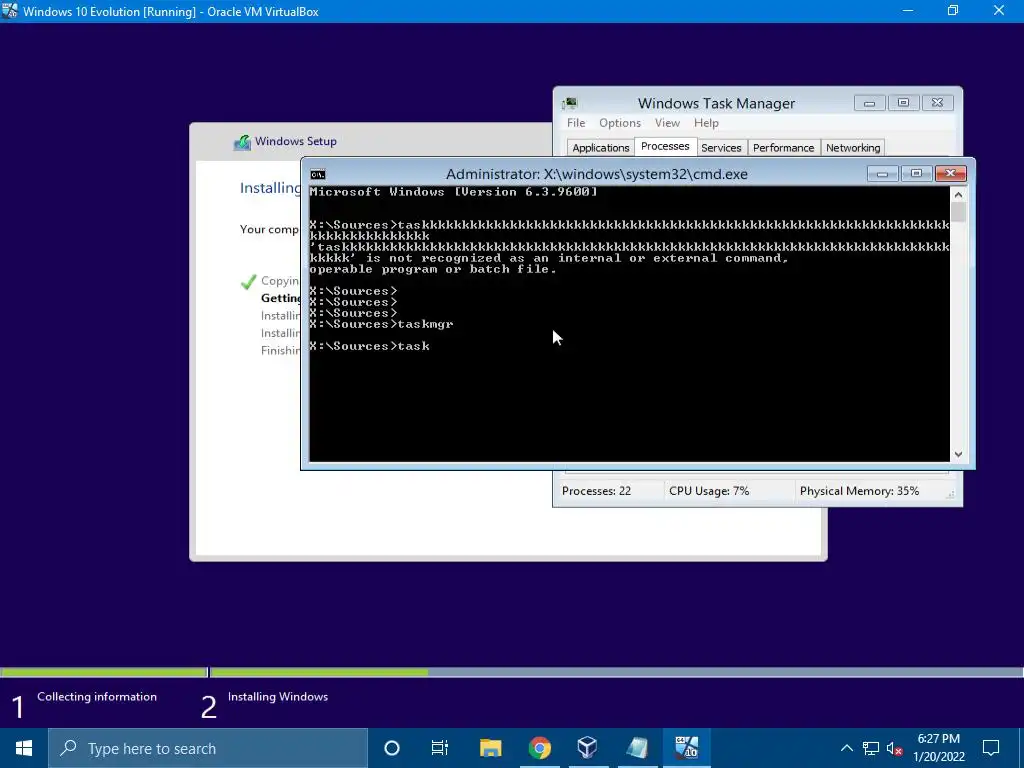The image size is (1024, 768).
Task: Switch to the Processes tab
Action: coord(665,146)
